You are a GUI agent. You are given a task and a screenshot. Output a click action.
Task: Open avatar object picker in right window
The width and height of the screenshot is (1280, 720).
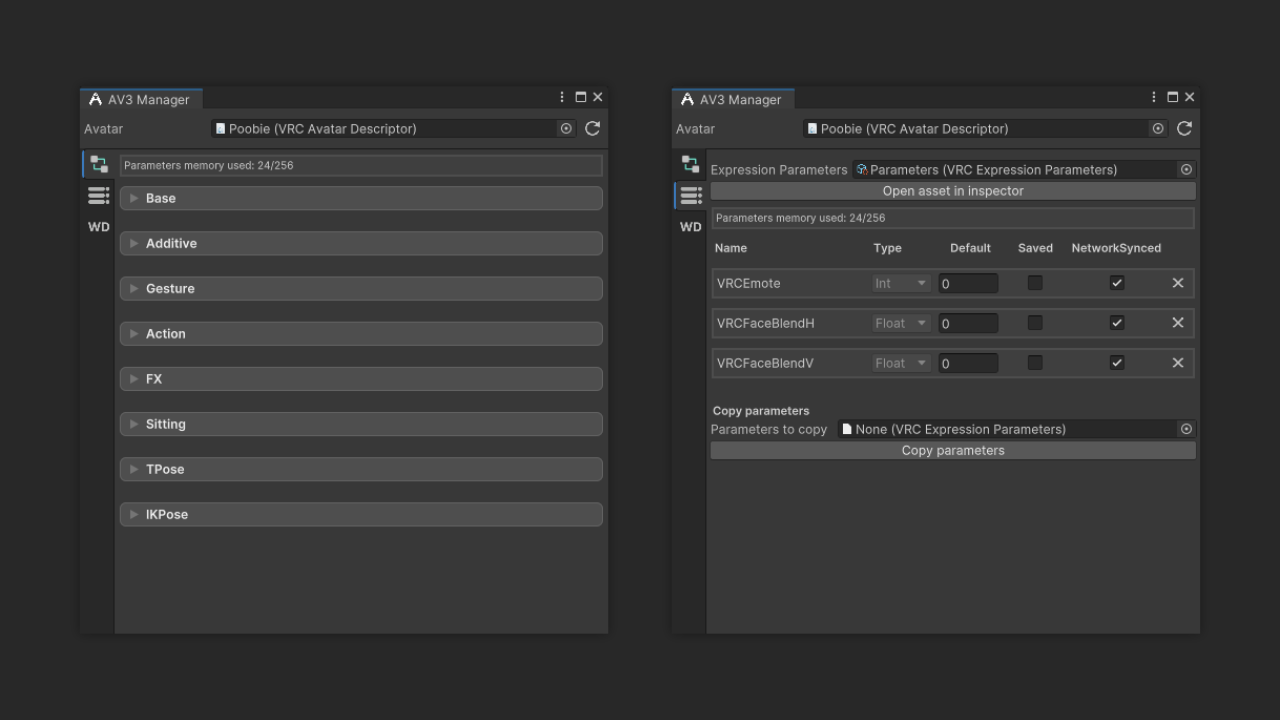coord(1158,128)
